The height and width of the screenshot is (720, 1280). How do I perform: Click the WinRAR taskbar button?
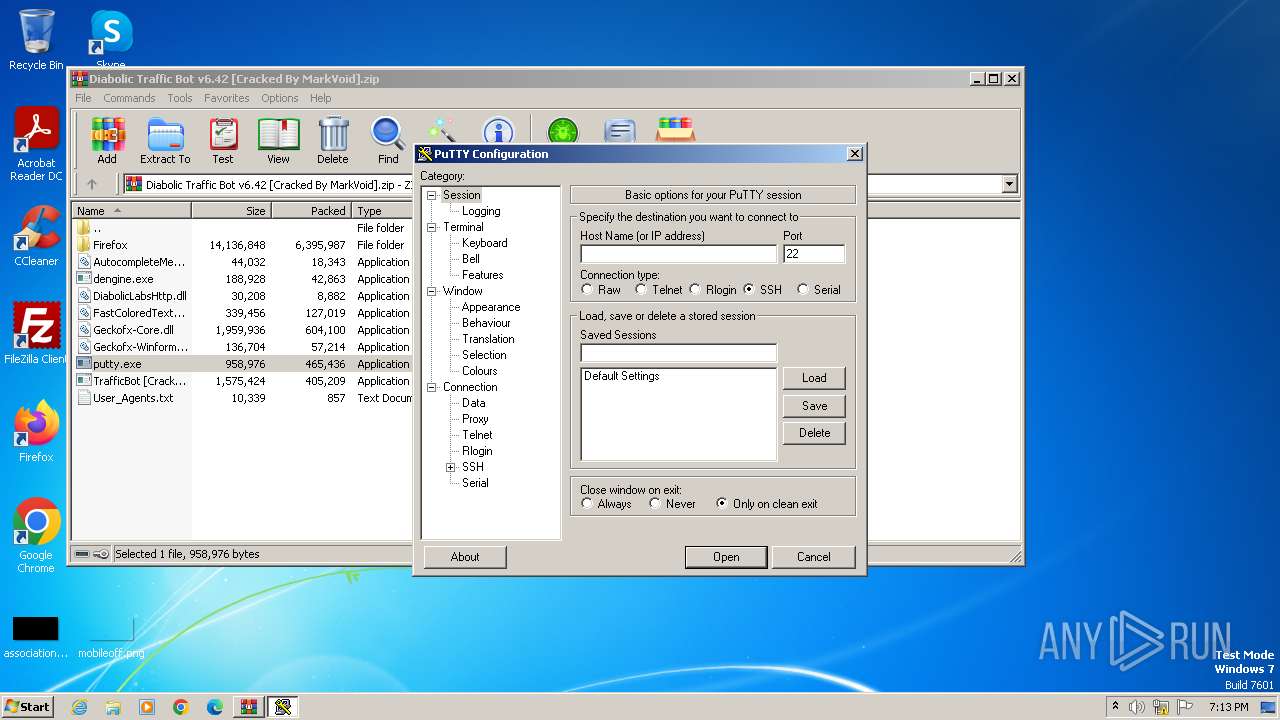[249, 707]
